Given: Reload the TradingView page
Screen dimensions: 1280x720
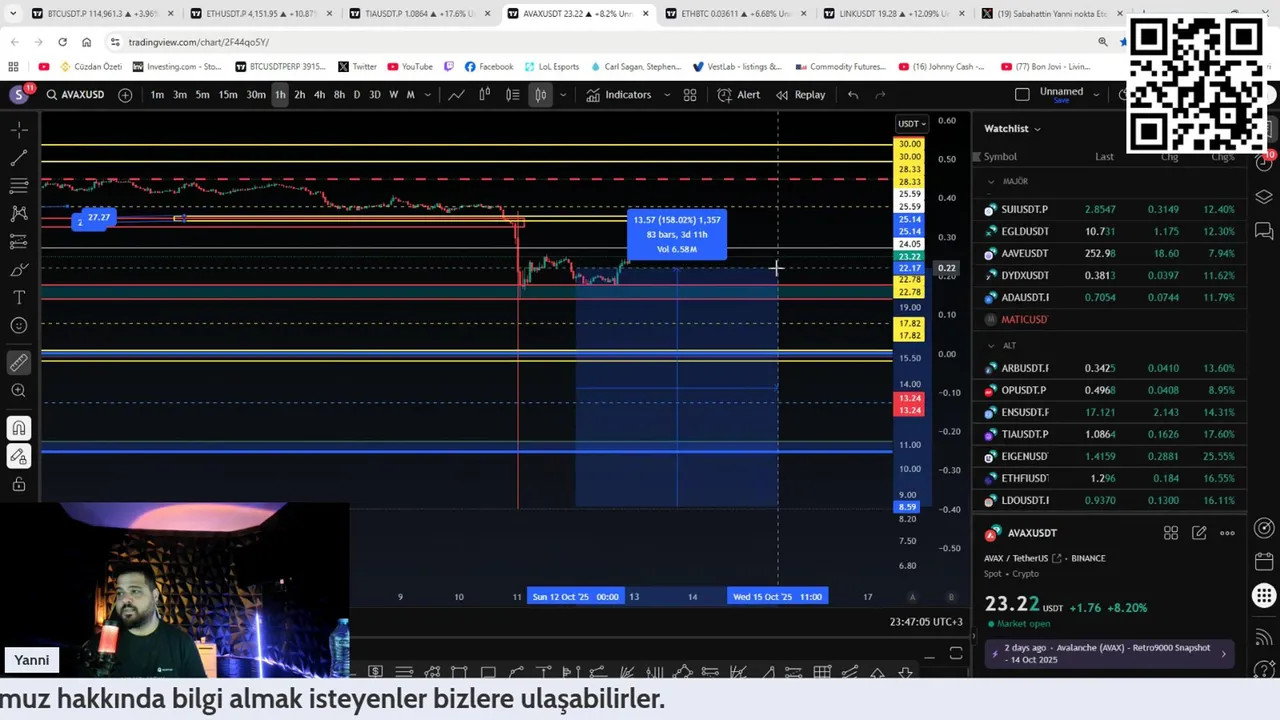Looking at the screenshot, I should click(62, 42).
